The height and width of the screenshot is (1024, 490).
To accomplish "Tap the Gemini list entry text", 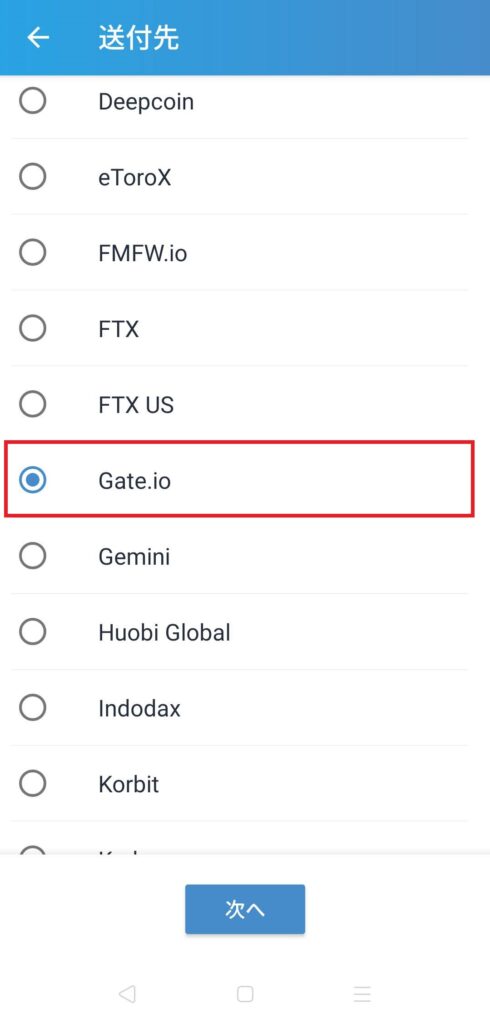I will 134,556.
